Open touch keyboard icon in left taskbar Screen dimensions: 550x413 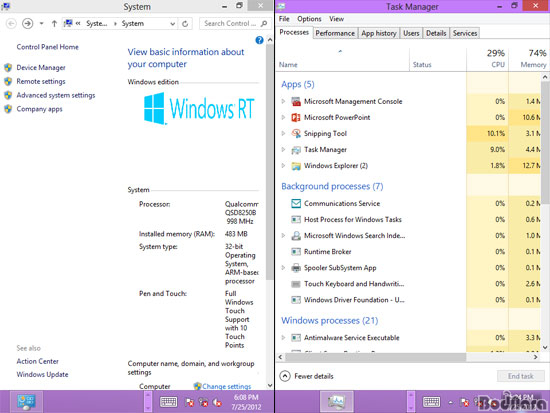tap(168, 402)
